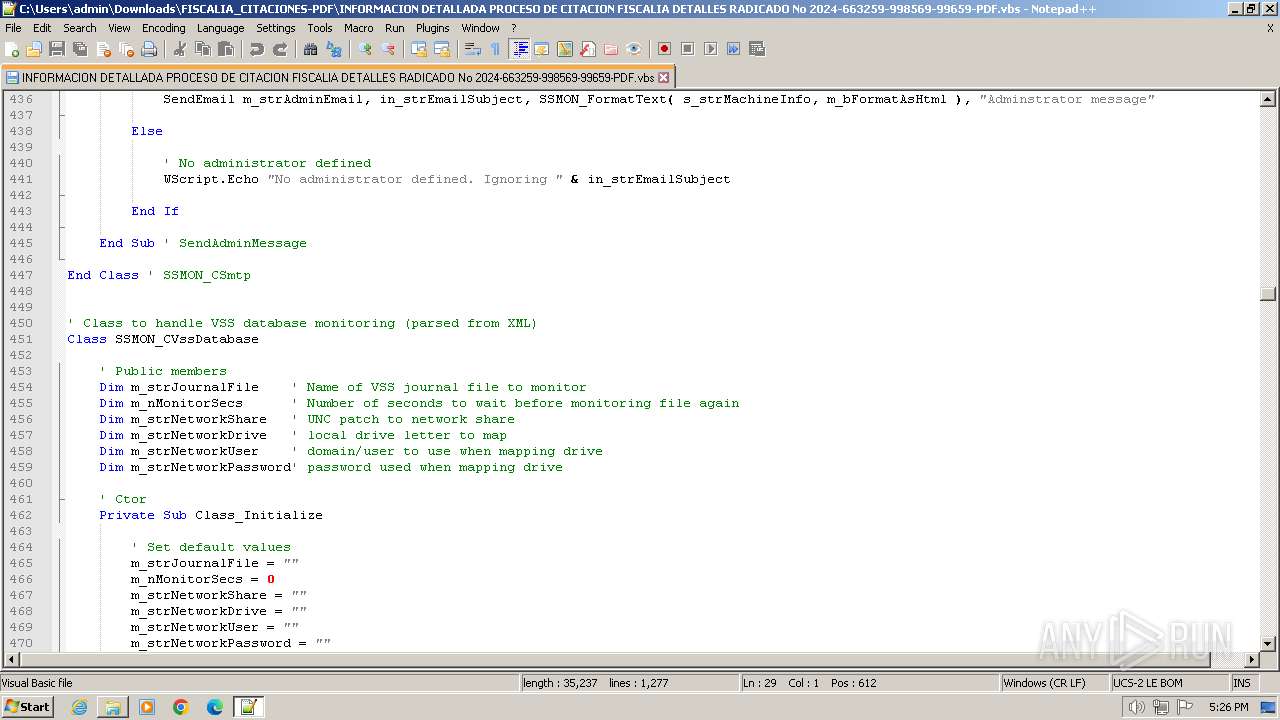Viewport: 1280px width, 720px height.
Task: Open the Macro menu
Action: [359, 28]
